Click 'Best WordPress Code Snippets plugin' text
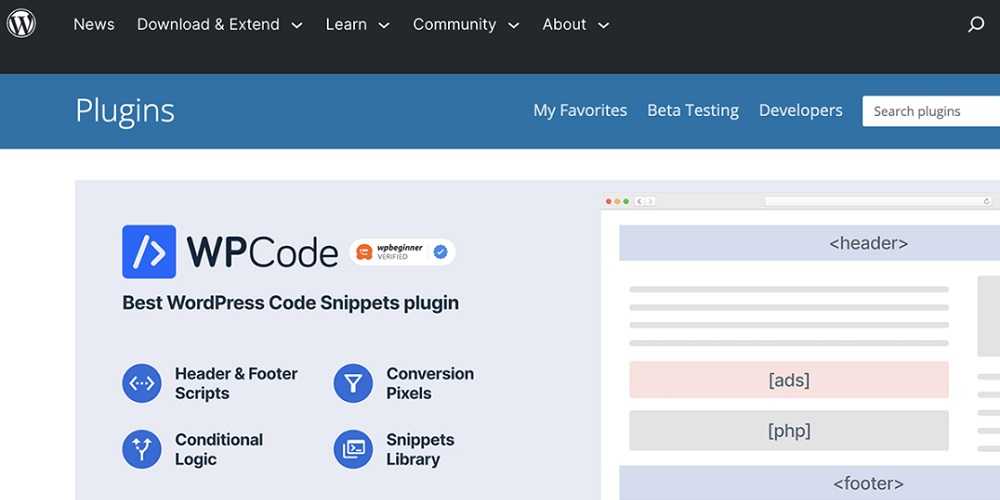This screenshot has width=1000, height=500. click(290, 303)
